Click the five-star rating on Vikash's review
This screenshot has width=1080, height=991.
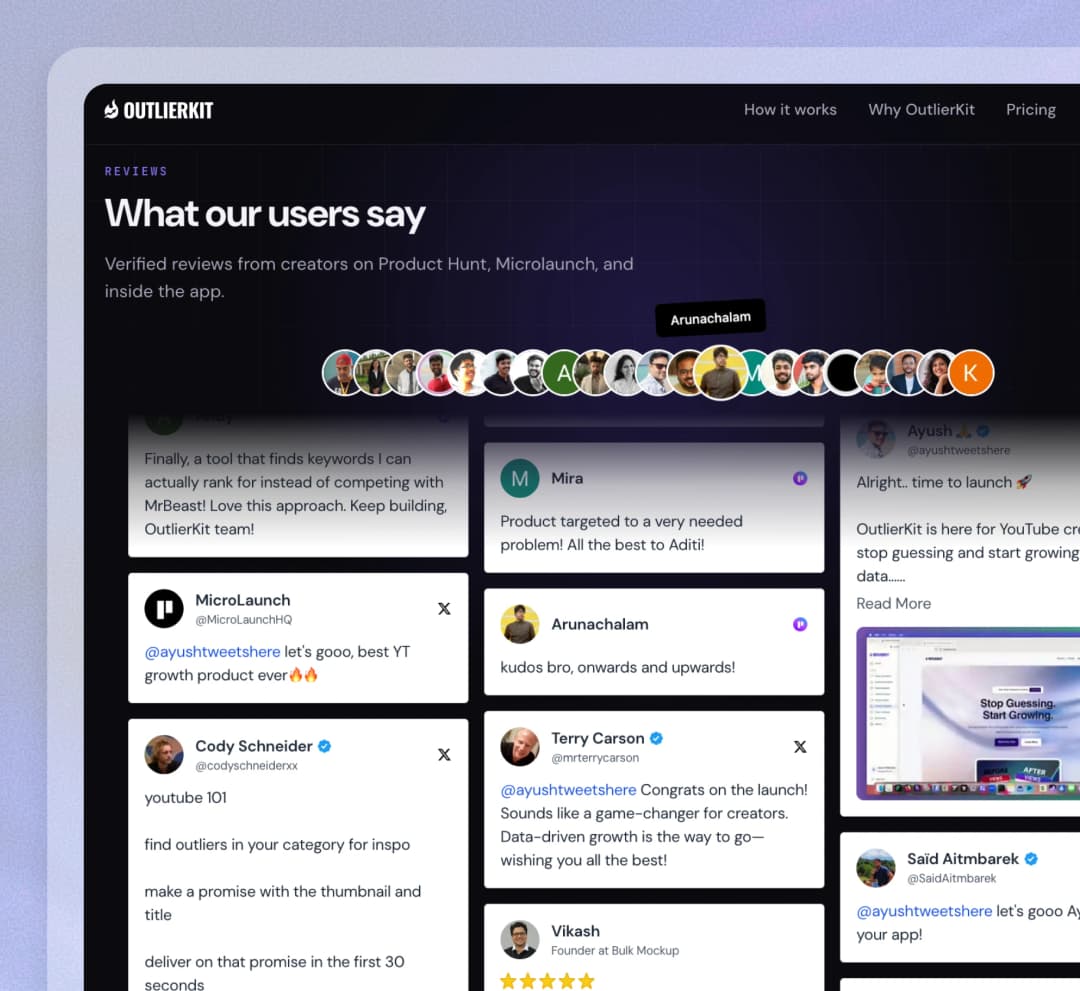(548, 981)
